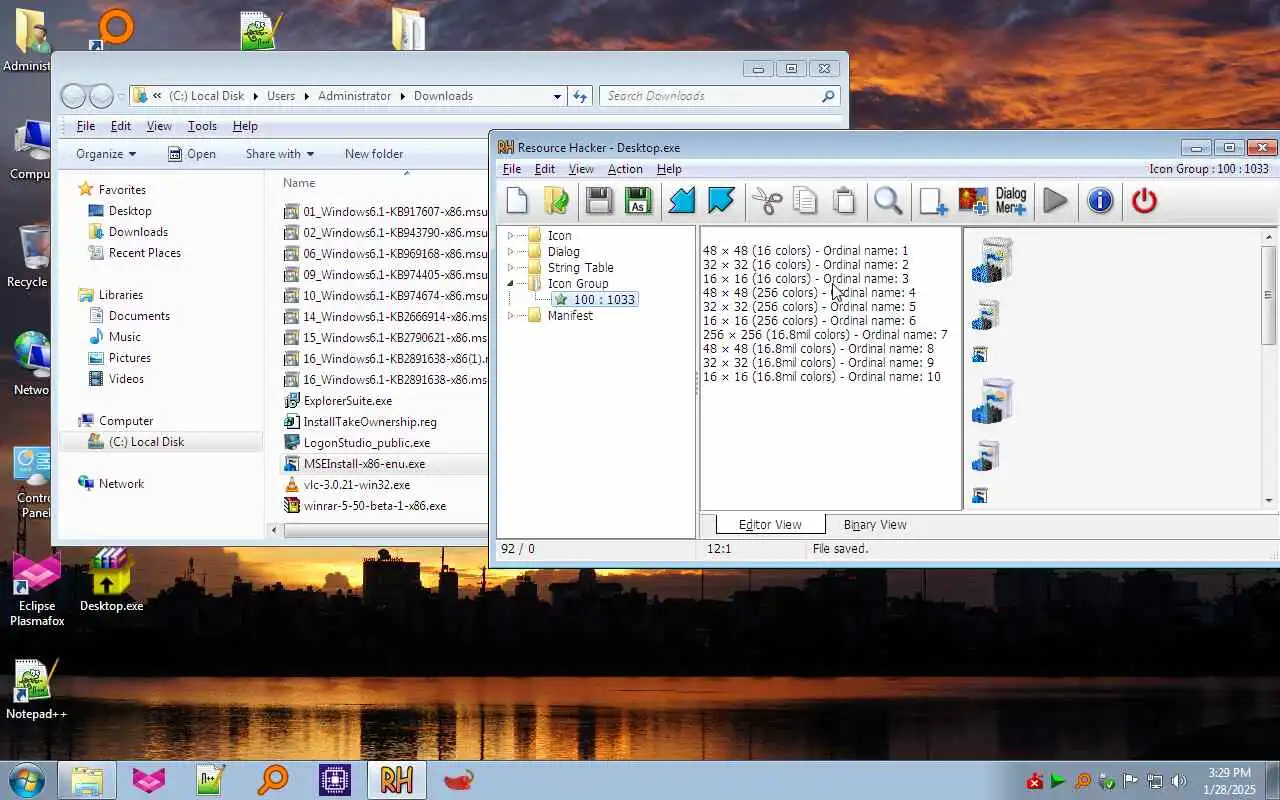1280x800 pixels.
Task: Click the Copy icon in Resource Hacker toolbar
Action: pyautogui.click(x=805, y=201)
